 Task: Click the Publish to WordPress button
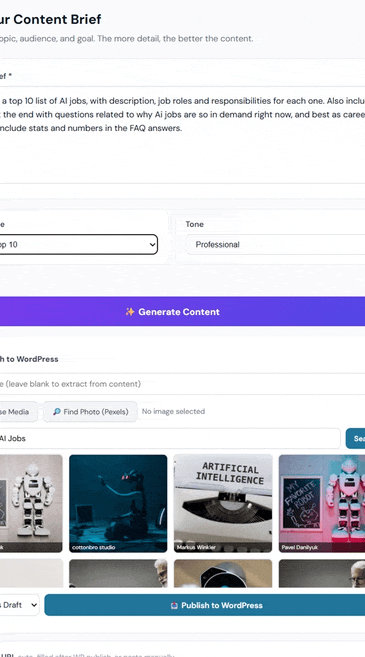pyautogui.click(x=205, y=605)
